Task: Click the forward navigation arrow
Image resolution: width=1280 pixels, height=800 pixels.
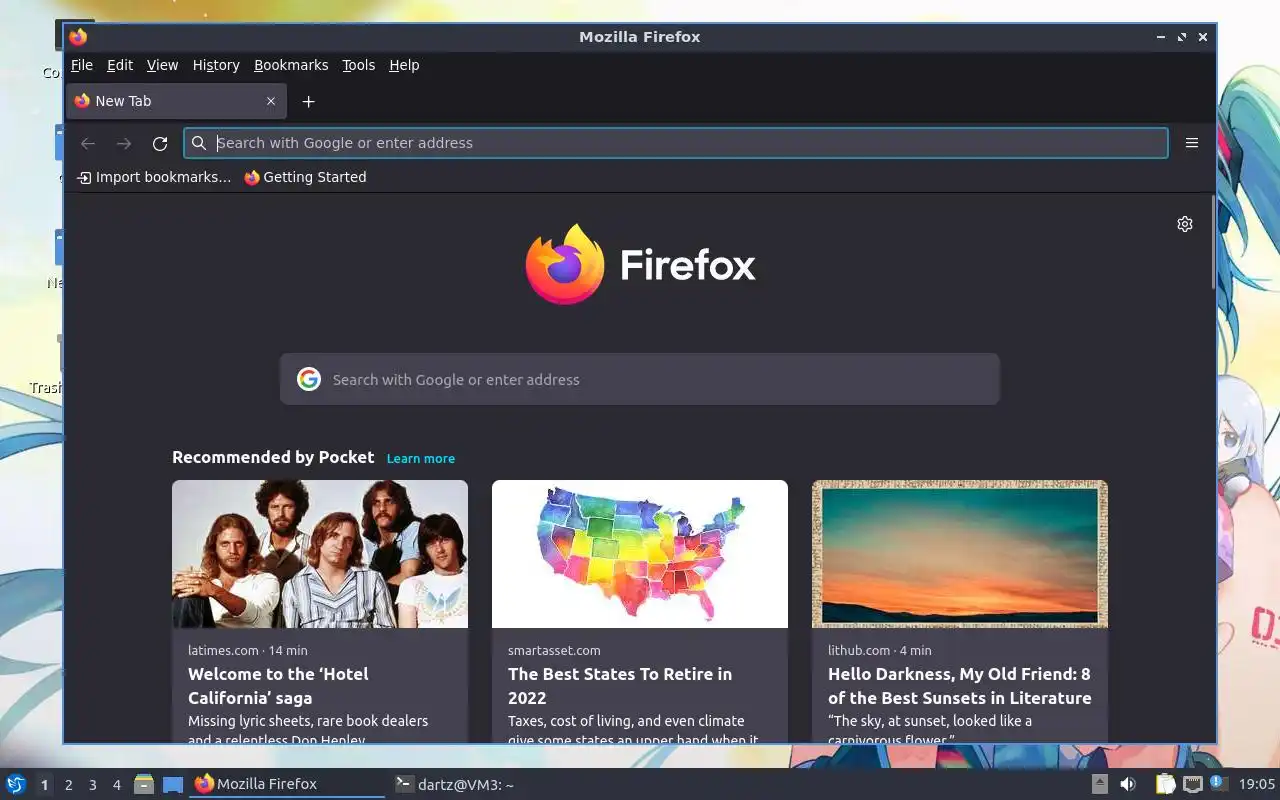Action: click(124, 143)
